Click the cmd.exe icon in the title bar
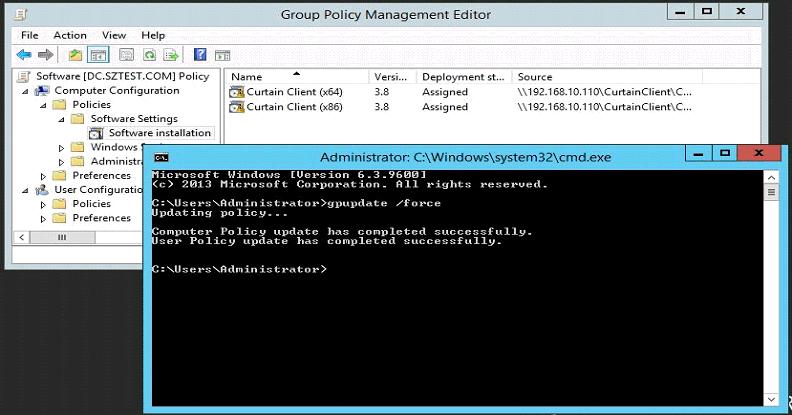Image resolution: width=792 pixels, height=415 pixels. tap(162, 157)
